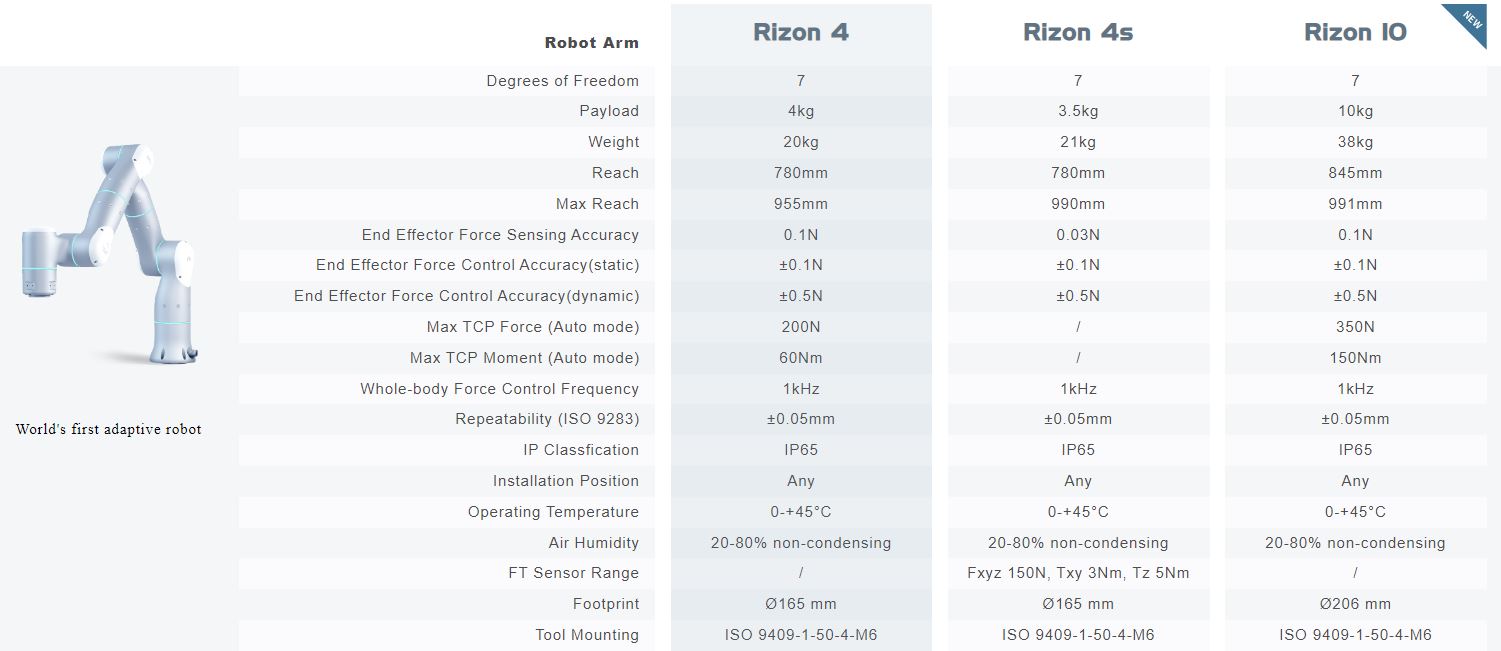
Task: Click the End Effector Force Sensing Accuracy label
Action: coord(500,235)
